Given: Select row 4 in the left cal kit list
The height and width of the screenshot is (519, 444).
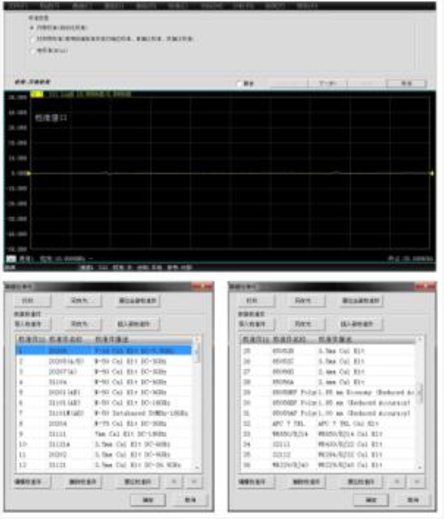Looking at the screenshot, I should coord(104,382).
